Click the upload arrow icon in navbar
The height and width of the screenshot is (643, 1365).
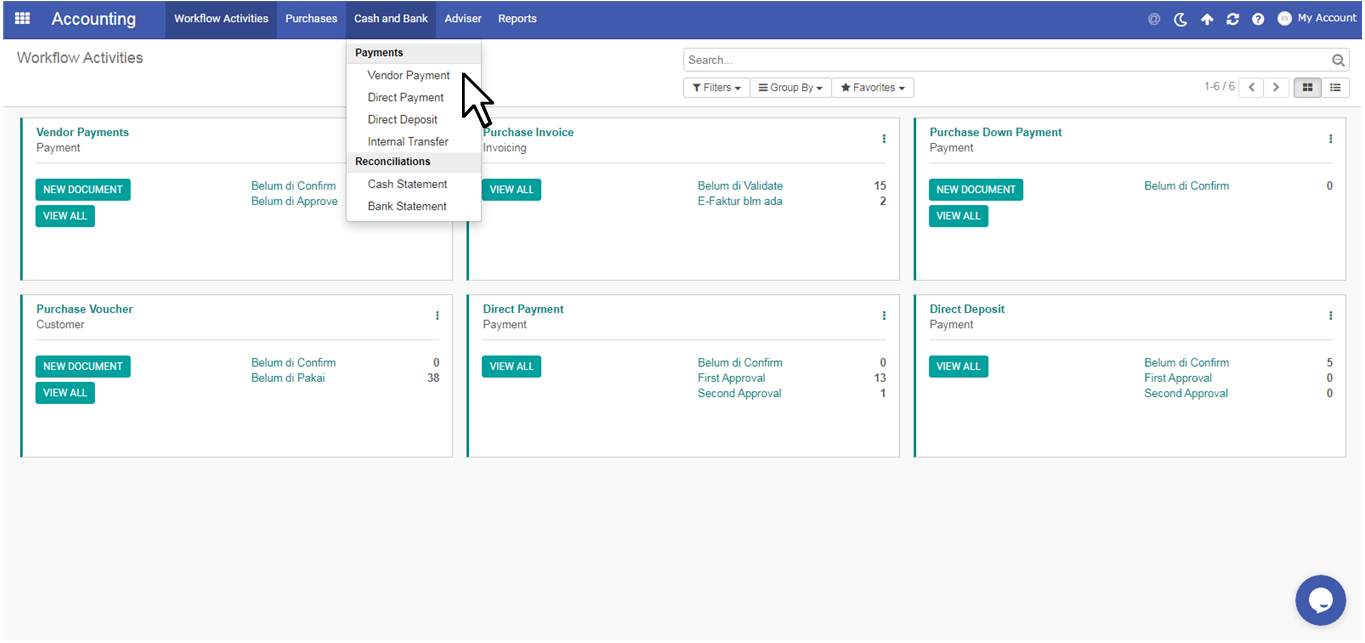(x=1207, y=19)
